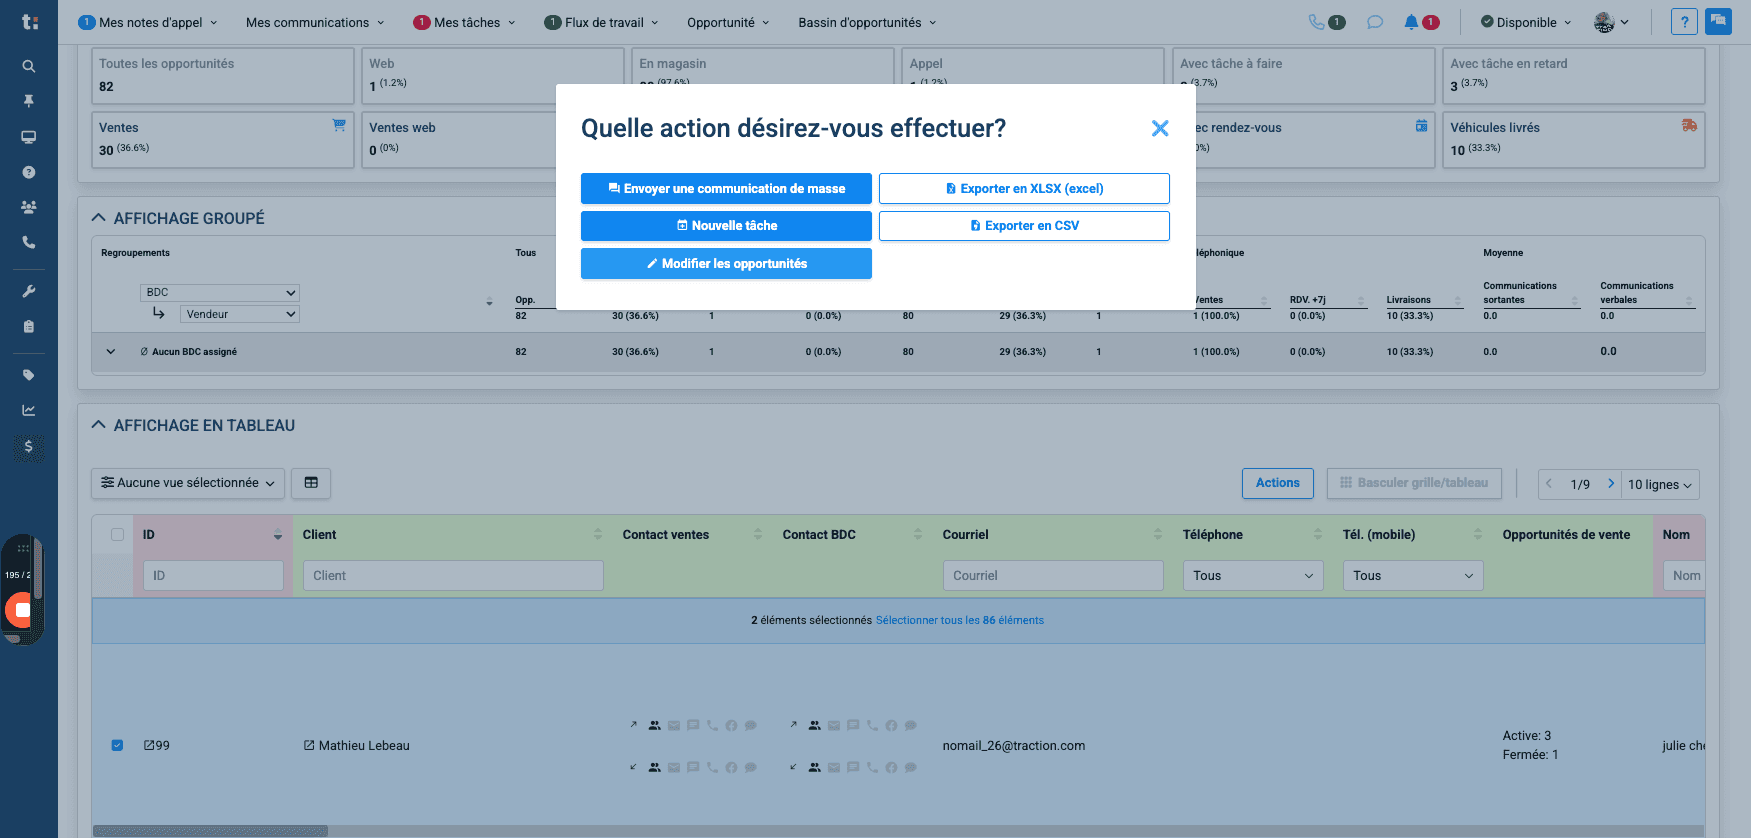Open the monitor icon in left sidebar
Viewport: 1751px width, 838px height.
[29, 137]
